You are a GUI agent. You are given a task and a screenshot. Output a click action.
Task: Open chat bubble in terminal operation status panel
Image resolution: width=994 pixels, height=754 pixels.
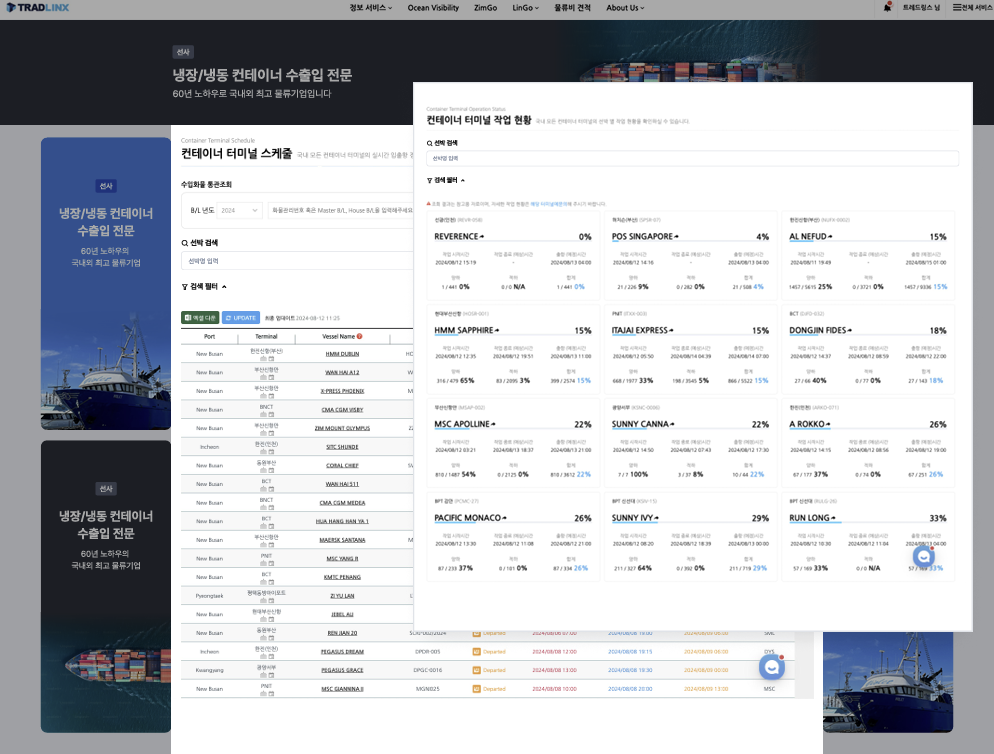924,557
